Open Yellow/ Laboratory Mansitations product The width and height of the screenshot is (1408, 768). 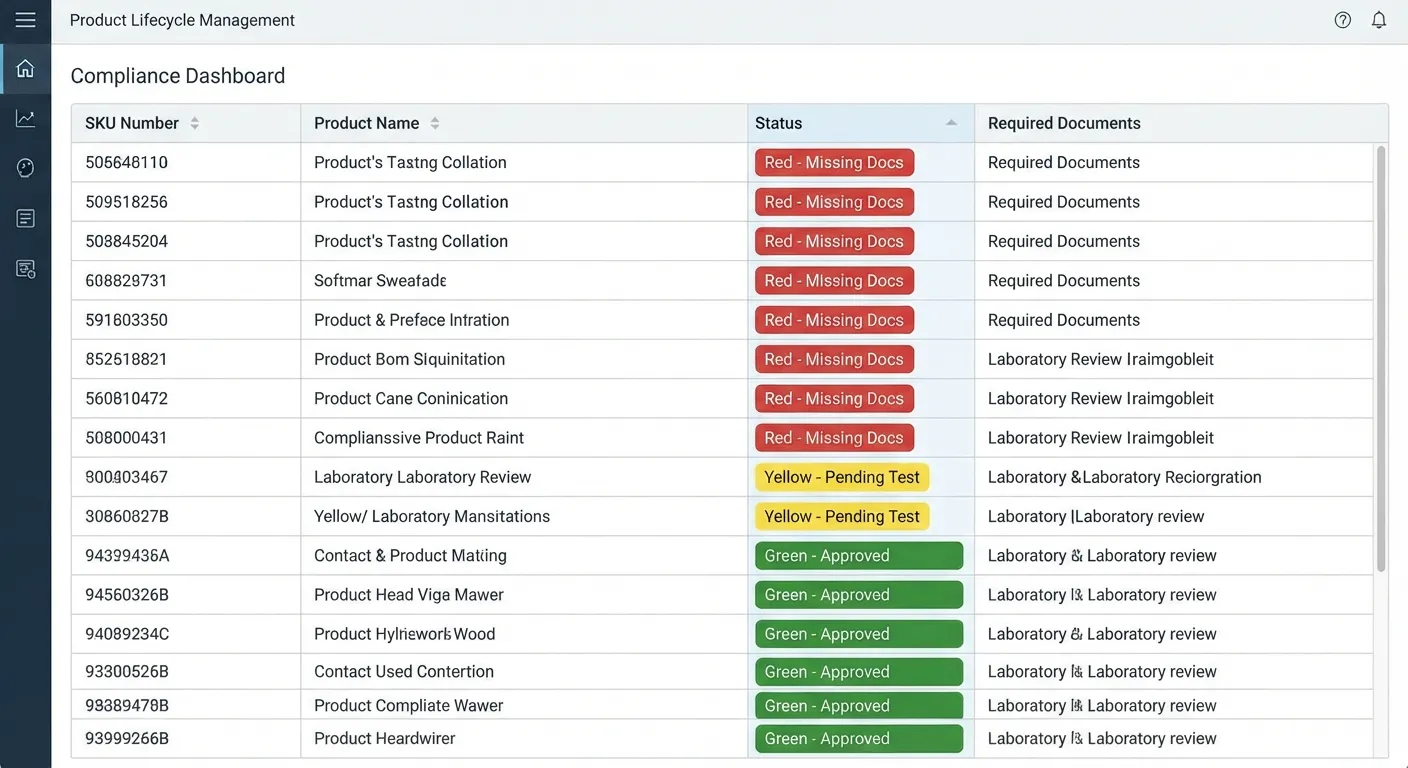[x=432, y=516]
